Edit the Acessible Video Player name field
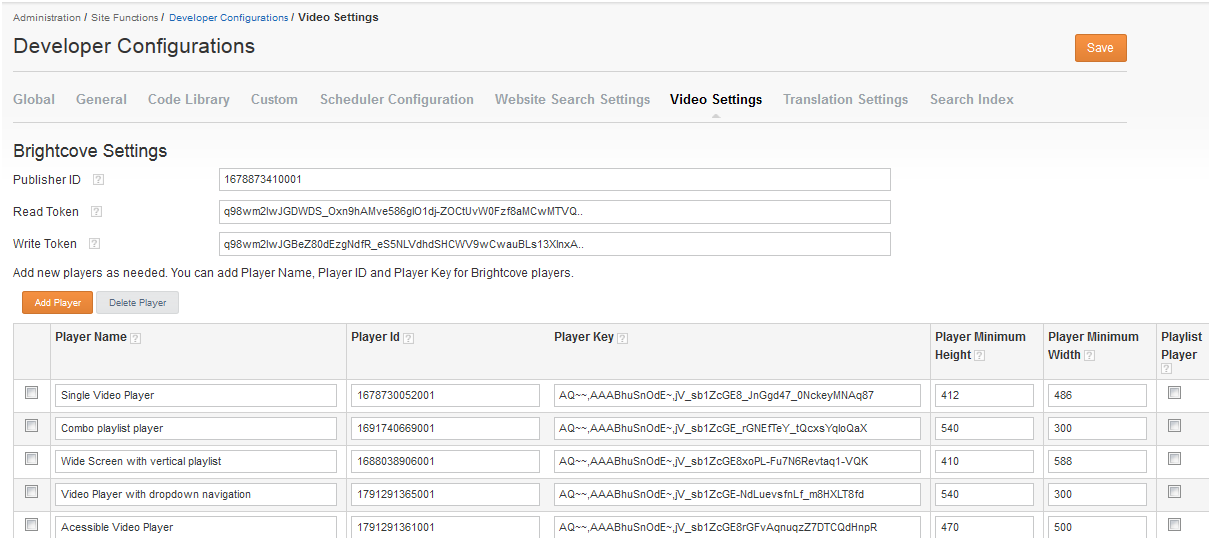 (x=196, y=527)
